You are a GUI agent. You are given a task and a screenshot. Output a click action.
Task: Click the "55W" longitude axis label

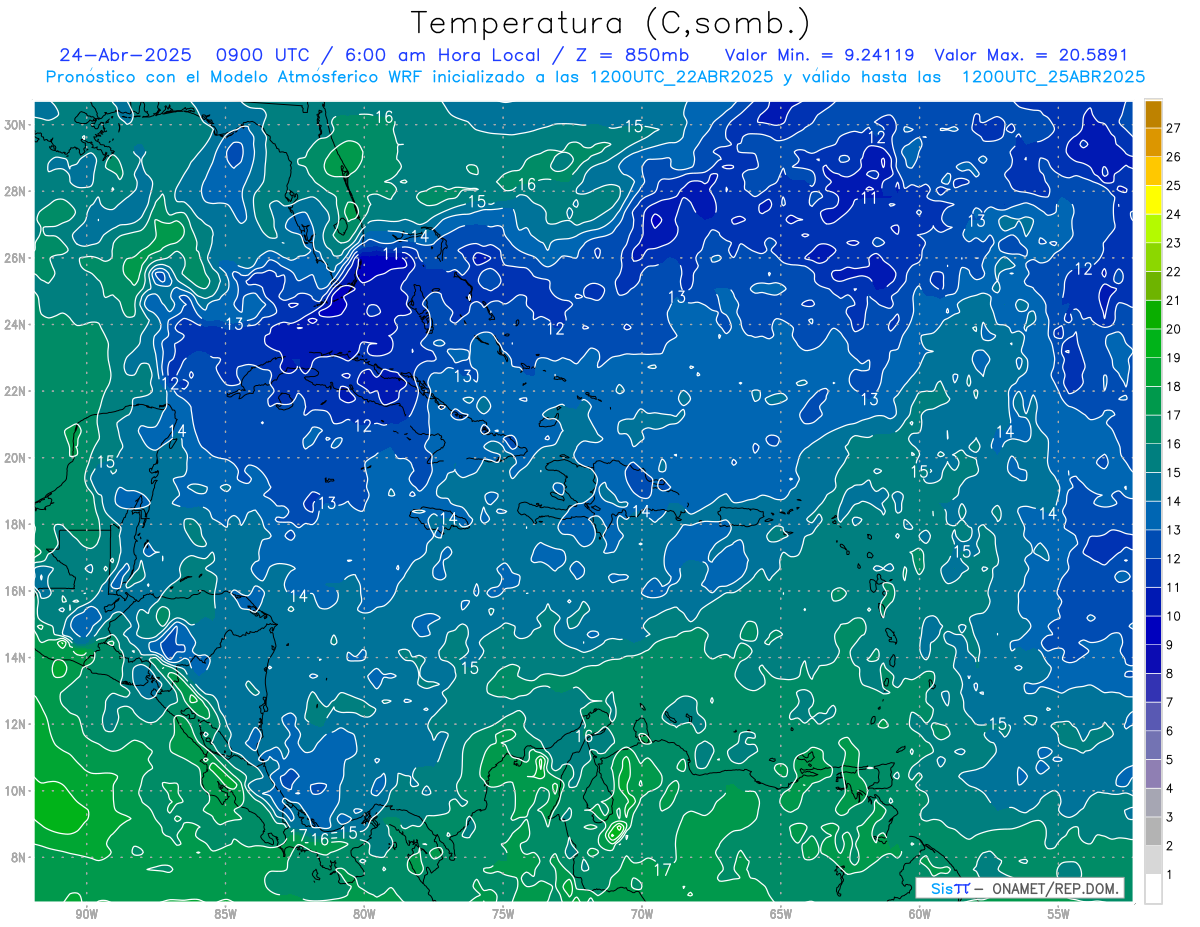(x=1059, y=915)
